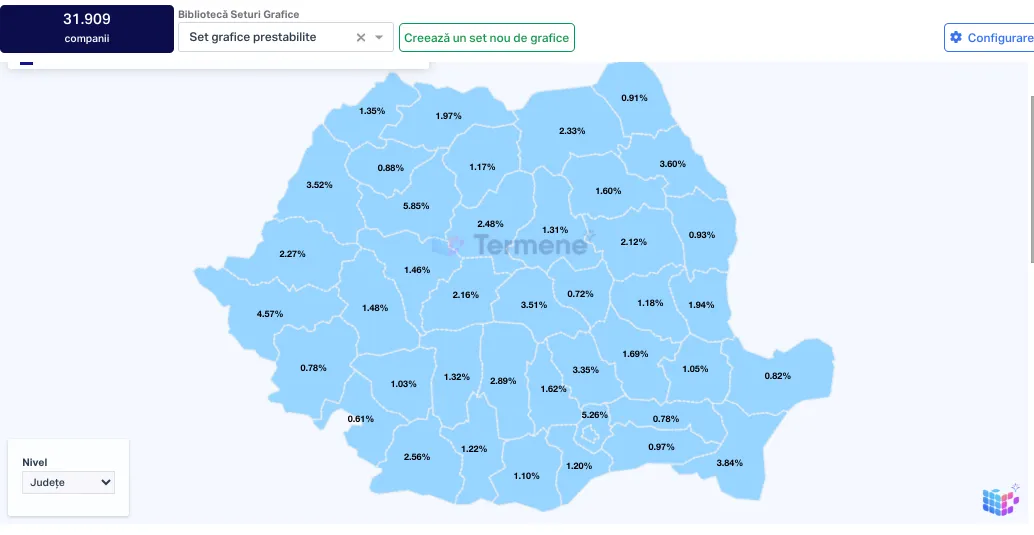Viewport: 1034px width, 535px height.
Task: Click the map region labeled 3.84%
Action: click(x=730, y=462)
